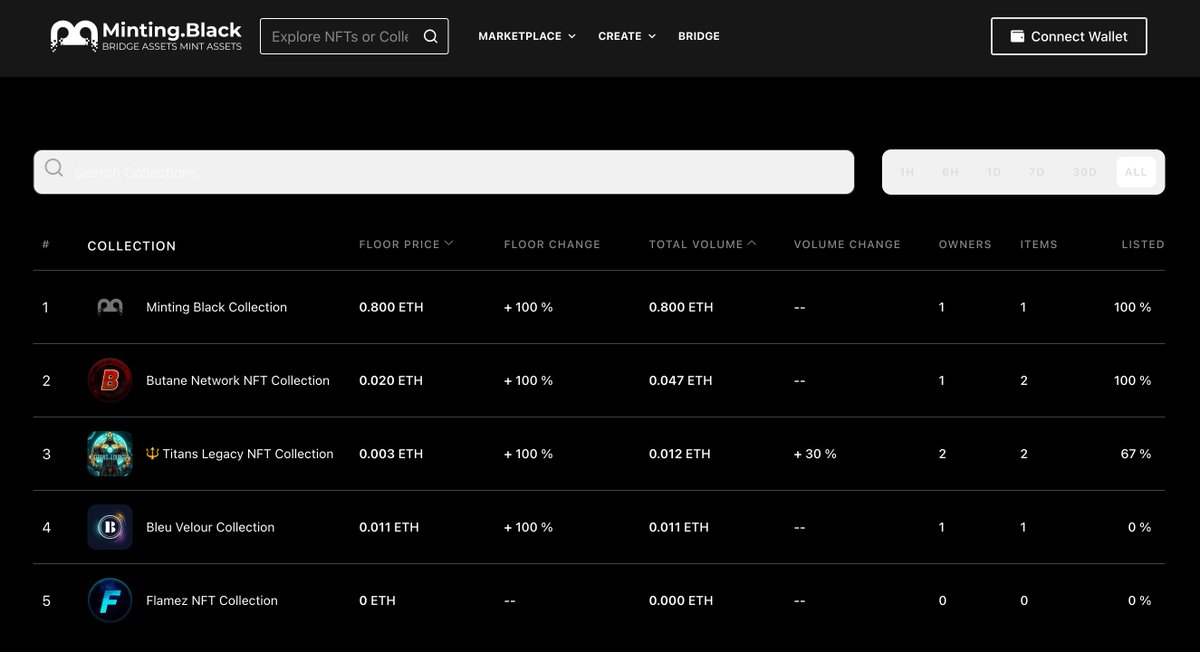Select the 6H time filter
This screenshot has width=1200, height=652.
[950, 172]
